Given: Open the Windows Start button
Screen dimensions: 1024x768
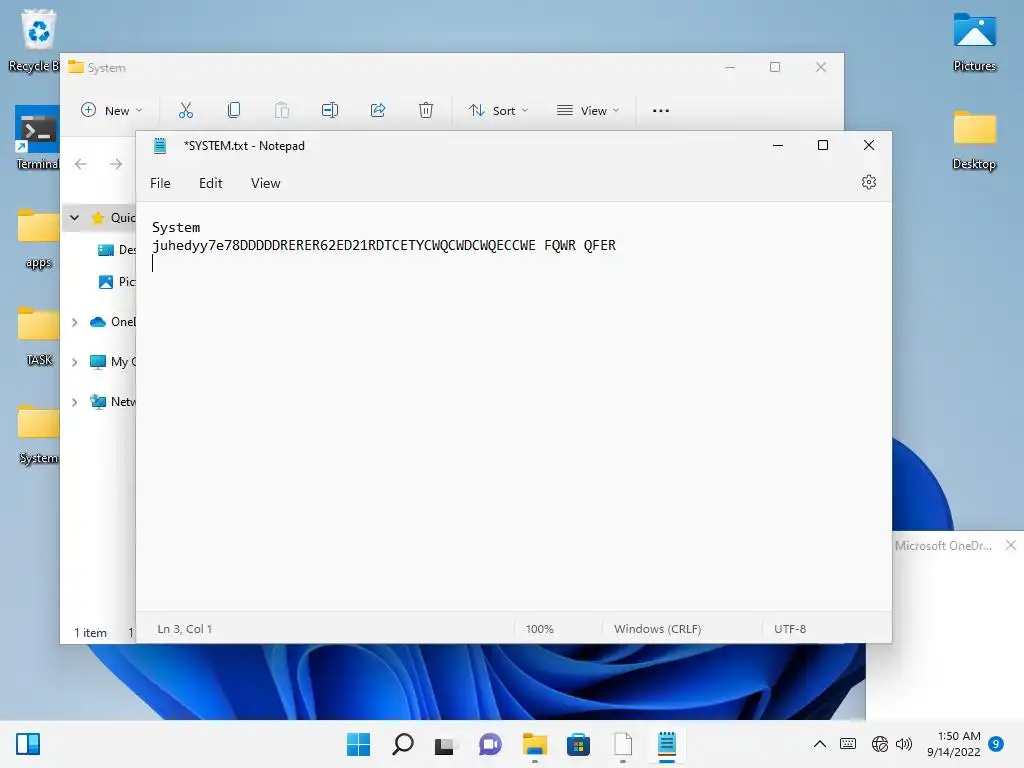Looking at the screenshot, I should tap(358, 744).
